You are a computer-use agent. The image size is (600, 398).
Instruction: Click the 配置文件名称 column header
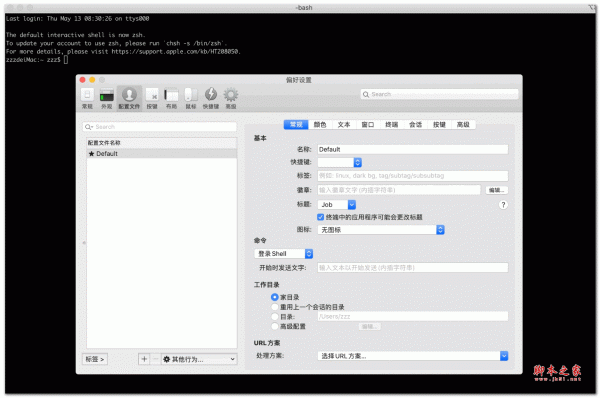(161, 143)
